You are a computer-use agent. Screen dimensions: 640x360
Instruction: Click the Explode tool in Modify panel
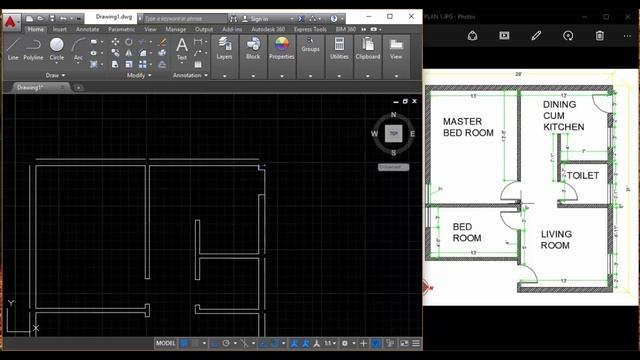click(162, 53)
